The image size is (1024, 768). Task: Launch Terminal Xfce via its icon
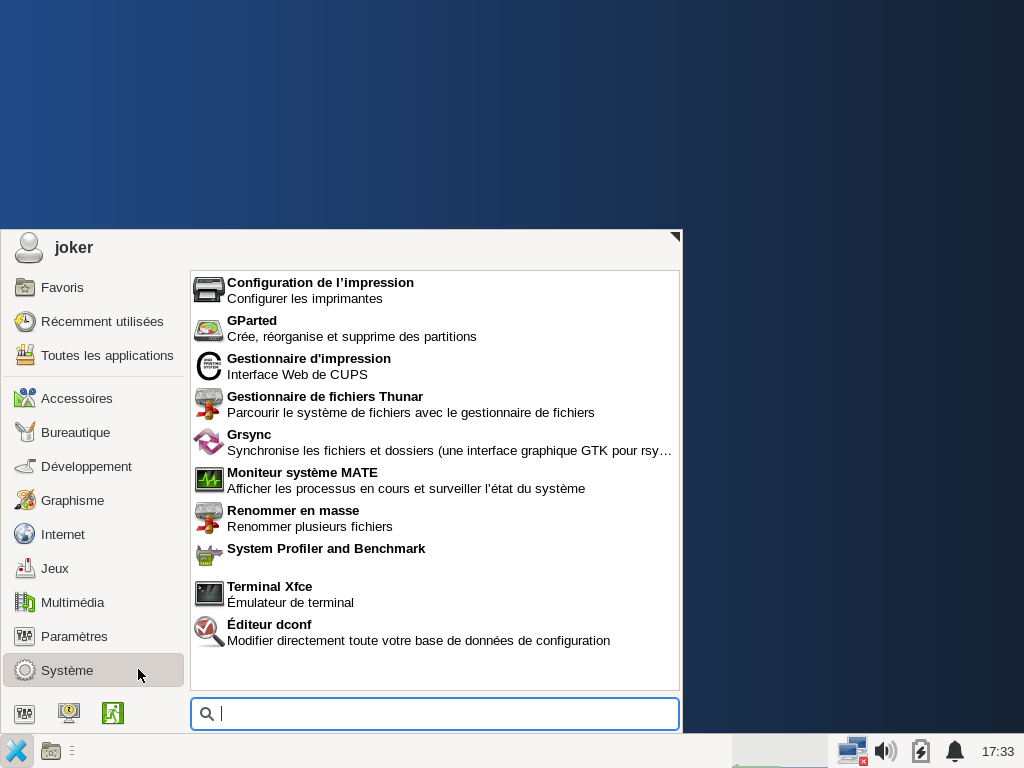(x=208, y=594)
